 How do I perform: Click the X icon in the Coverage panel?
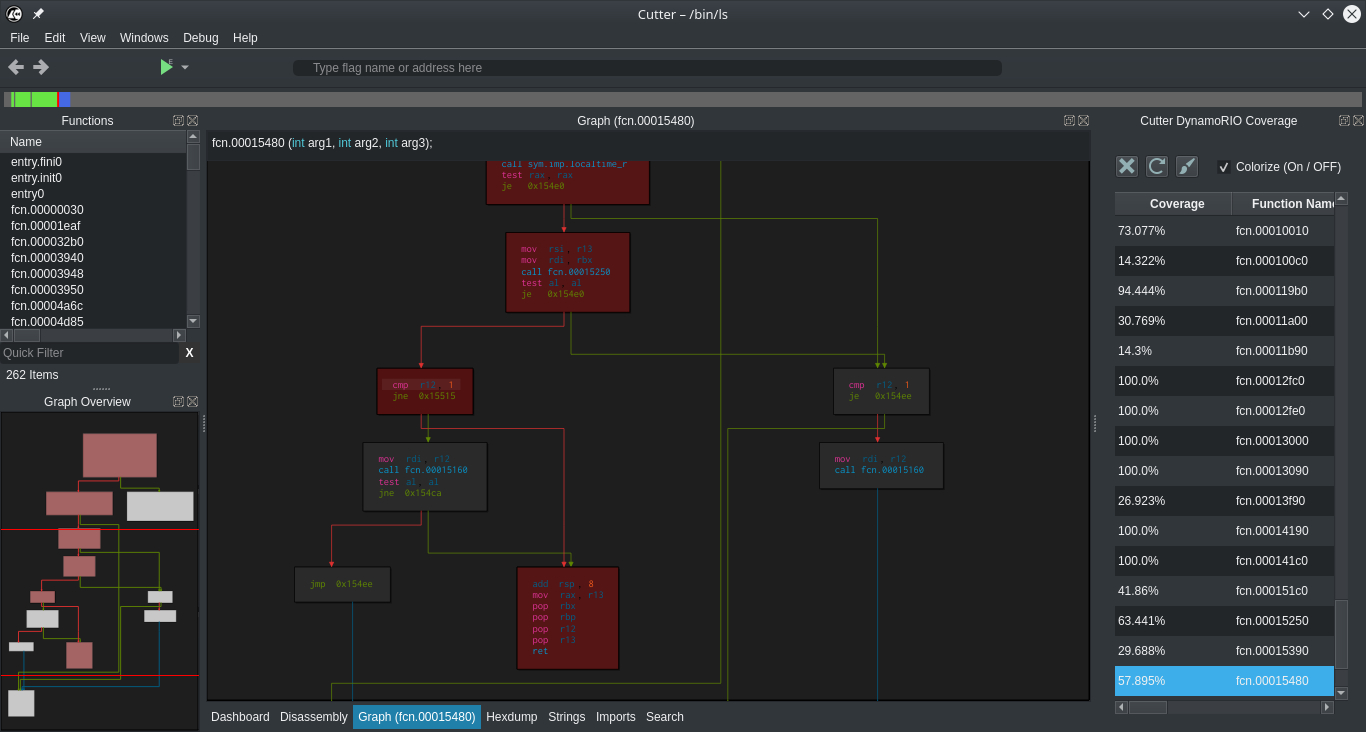1127,167
